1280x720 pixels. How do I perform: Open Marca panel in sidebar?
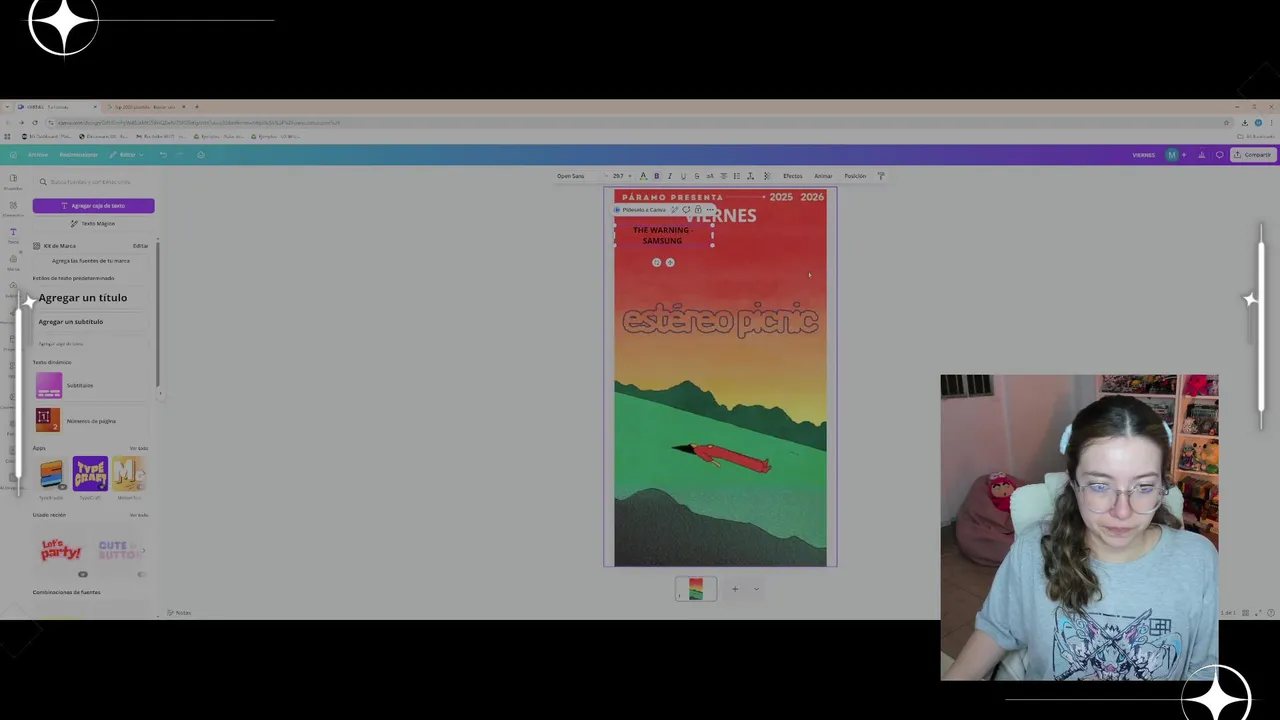[x=13, y=262]
